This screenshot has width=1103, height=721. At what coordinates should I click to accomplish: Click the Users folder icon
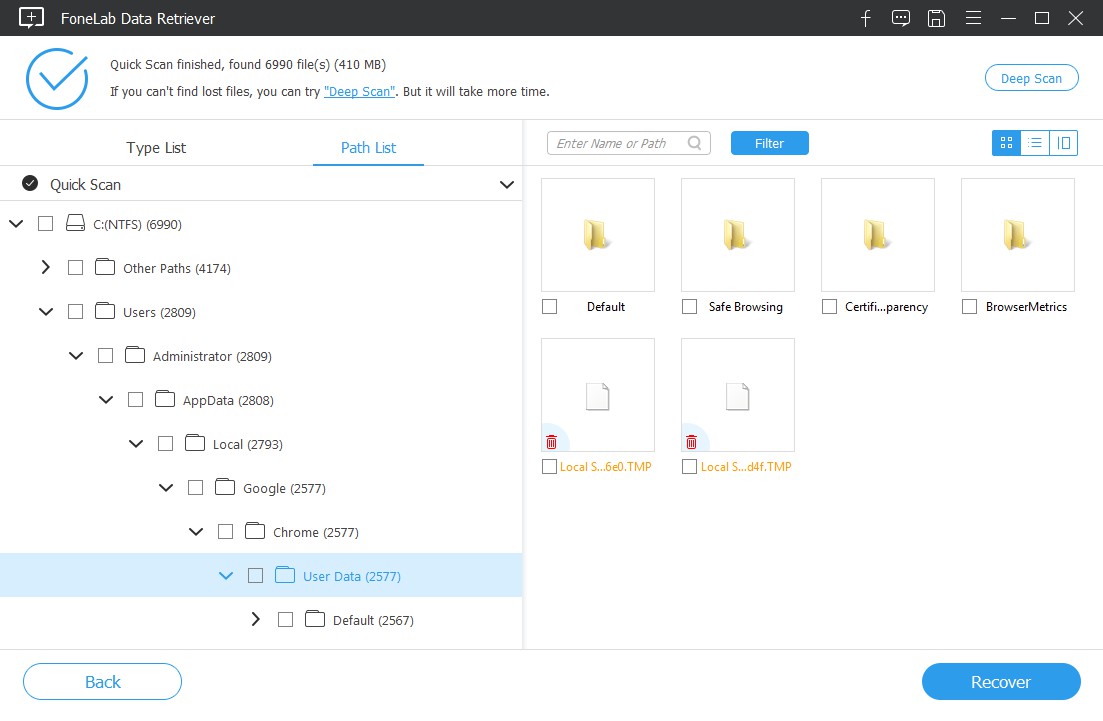(x=105, y=311)
